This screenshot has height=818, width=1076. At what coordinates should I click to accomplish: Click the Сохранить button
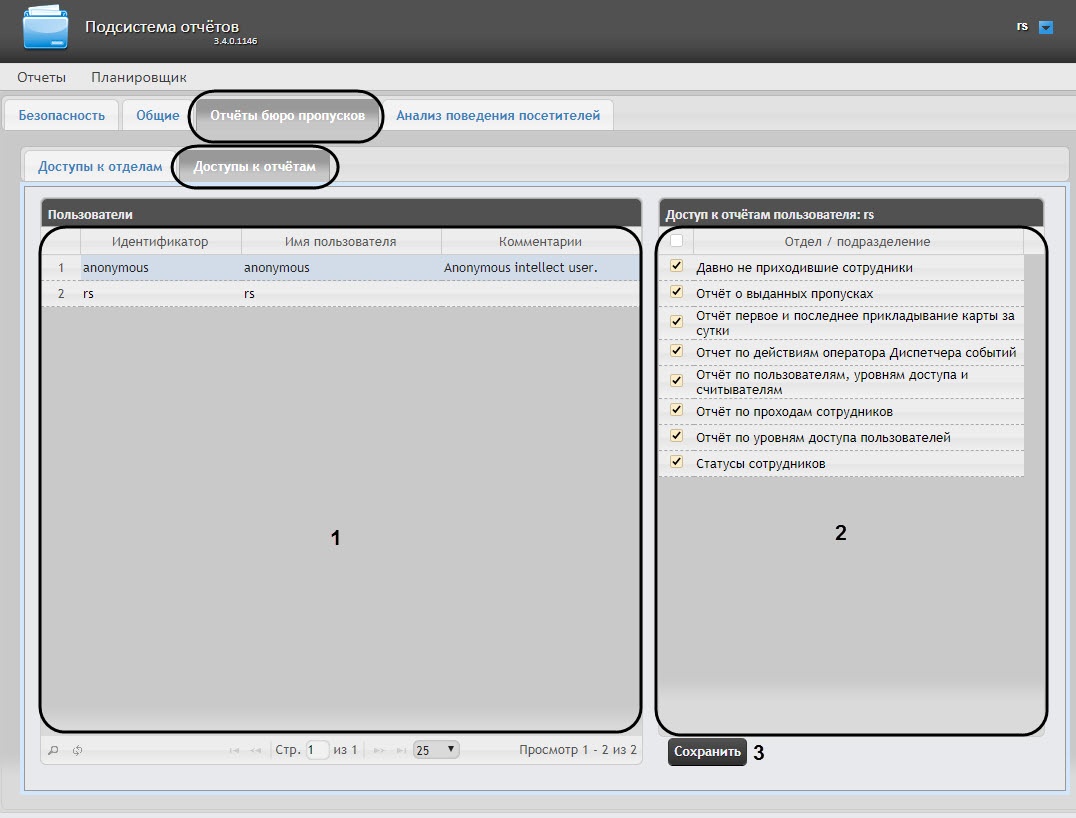tap(707, 751)
